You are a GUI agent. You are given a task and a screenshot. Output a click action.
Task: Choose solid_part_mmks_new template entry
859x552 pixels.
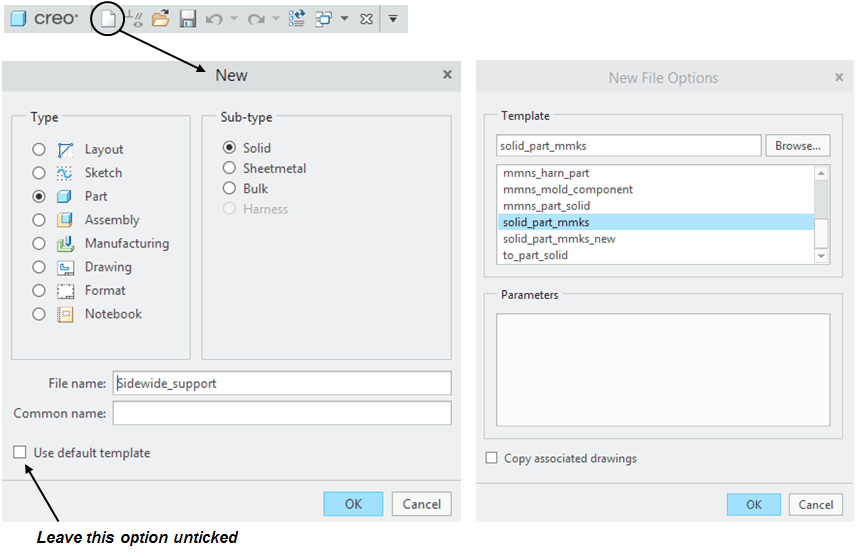(x=559, y=239)
